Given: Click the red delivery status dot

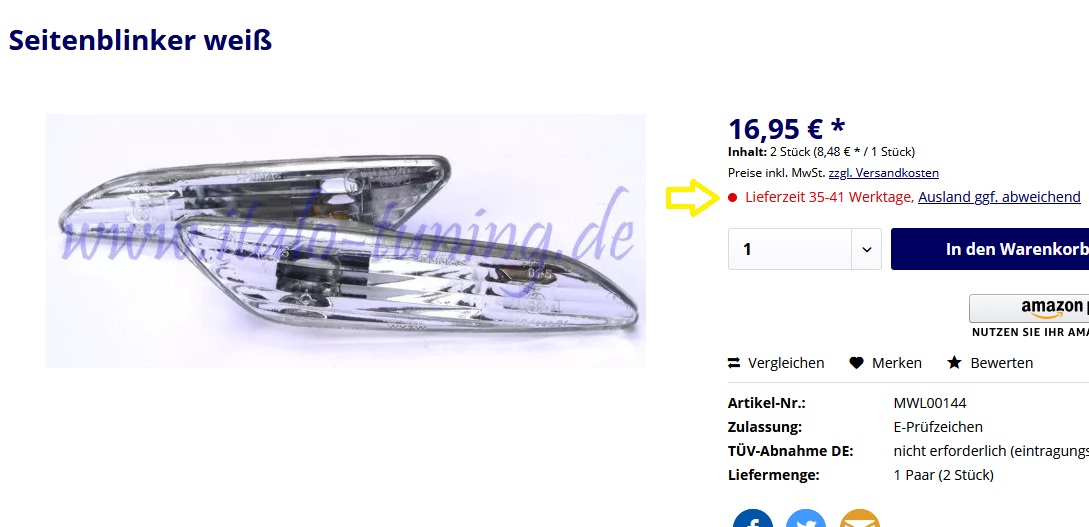Looking at the screenshot, I should [x=732, y=197].
